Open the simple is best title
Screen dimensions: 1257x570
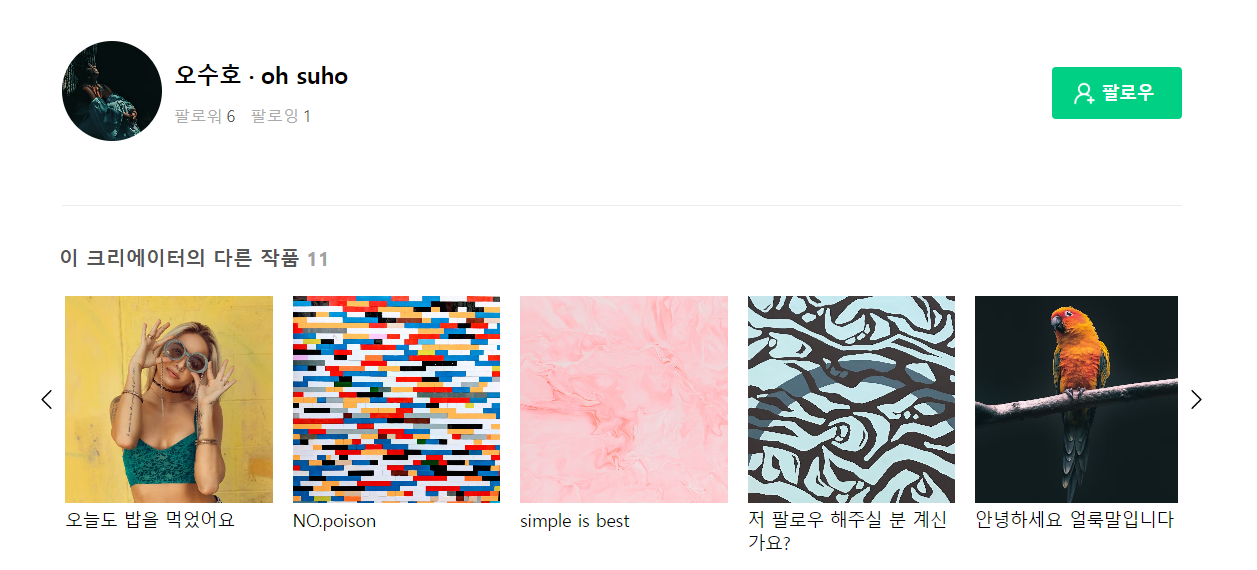(575, 521)
